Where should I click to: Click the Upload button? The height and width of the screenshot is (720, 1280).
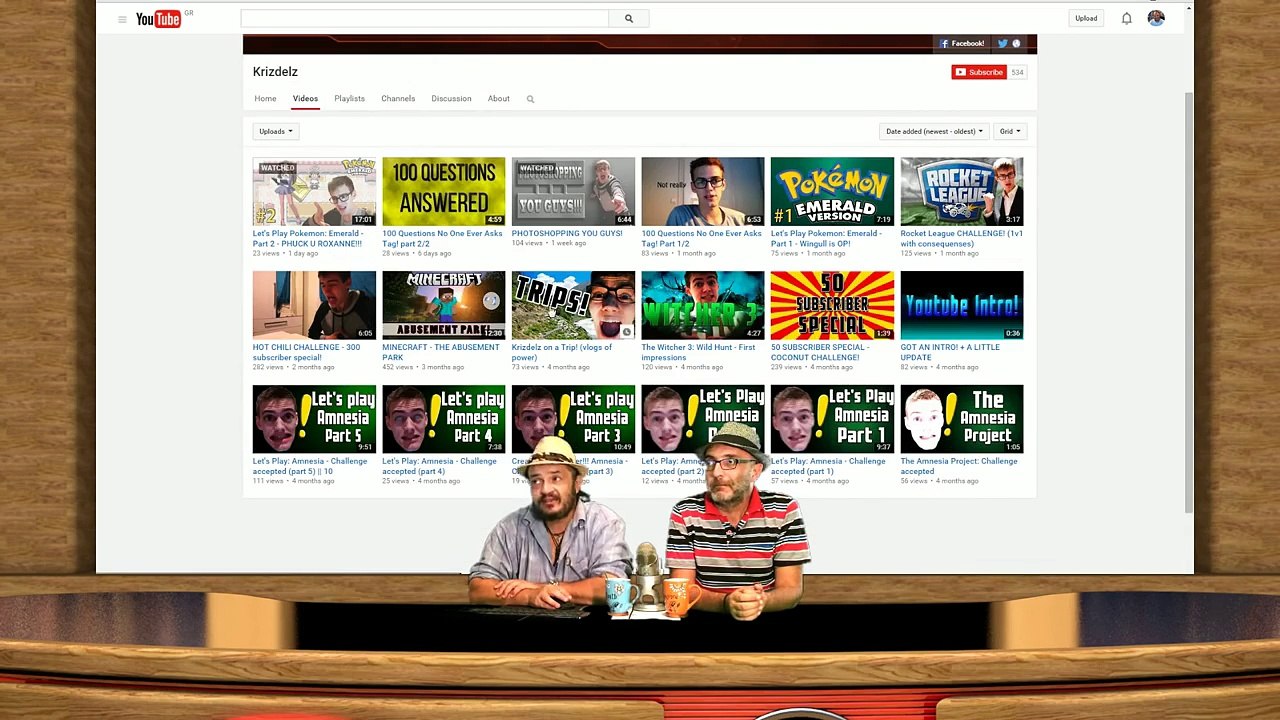1086,18
